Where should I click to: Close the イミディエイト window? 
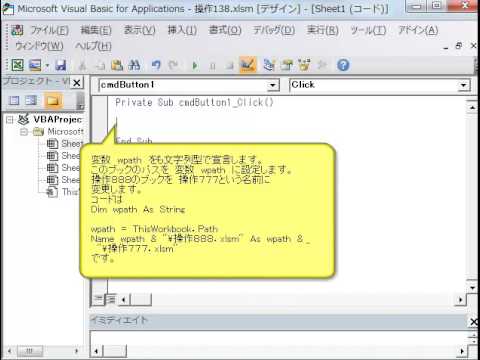[x=473, y=322]
